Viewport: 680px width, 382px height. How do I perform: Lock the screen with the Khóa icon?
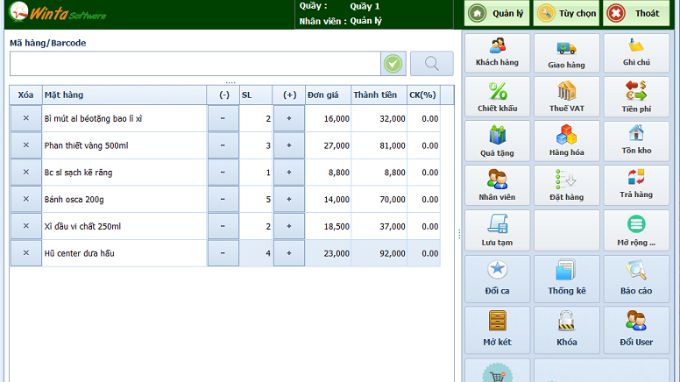point(566,330)
